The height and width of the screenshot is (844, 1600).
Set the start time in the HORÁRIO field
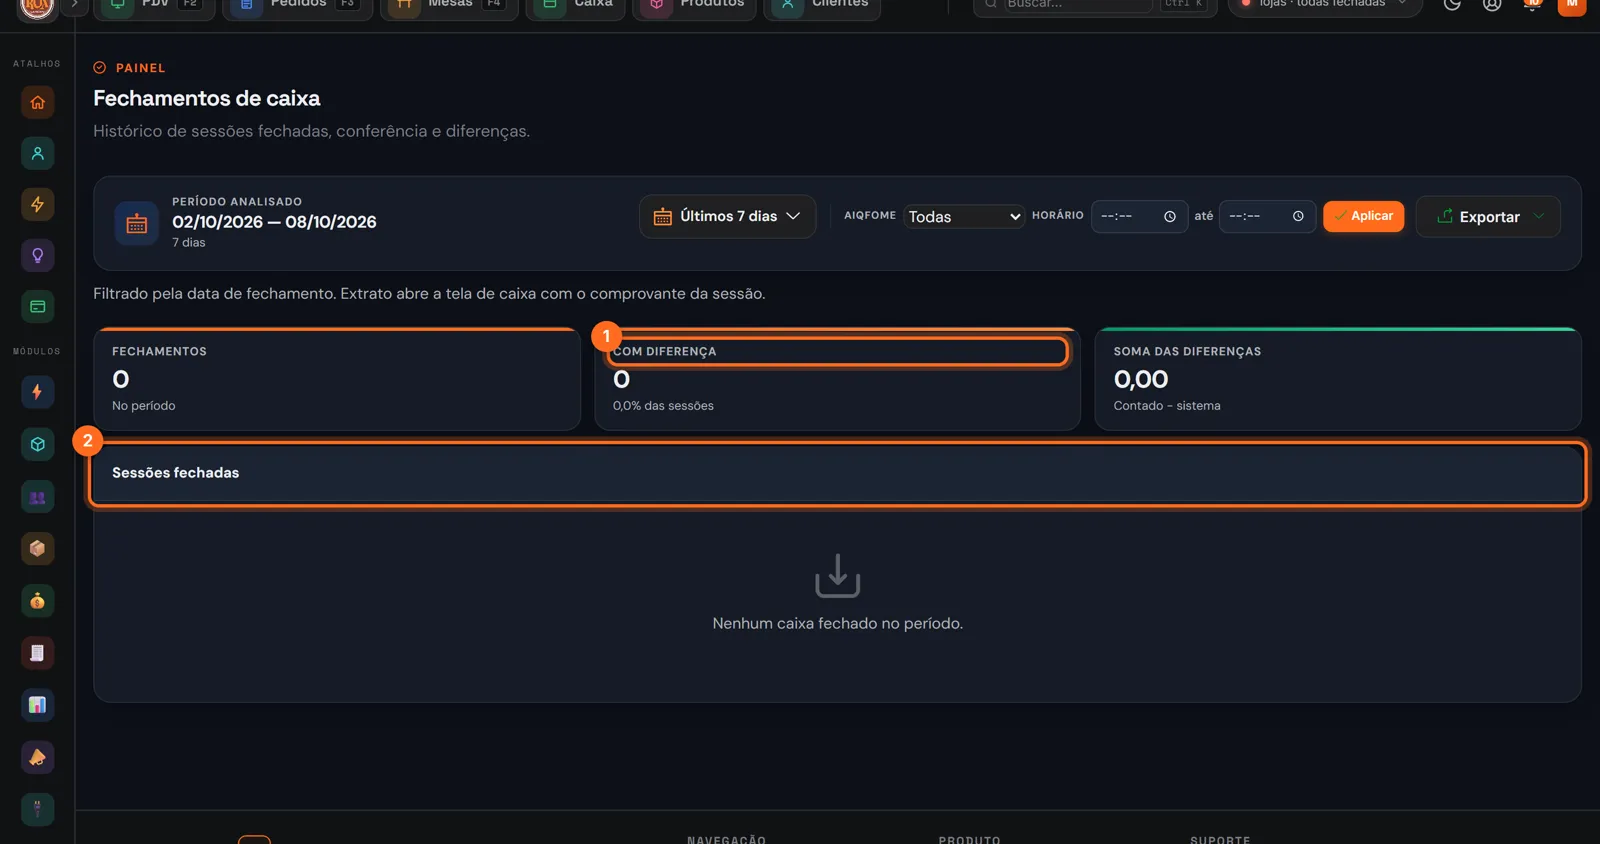click(x=1139, y=216)
